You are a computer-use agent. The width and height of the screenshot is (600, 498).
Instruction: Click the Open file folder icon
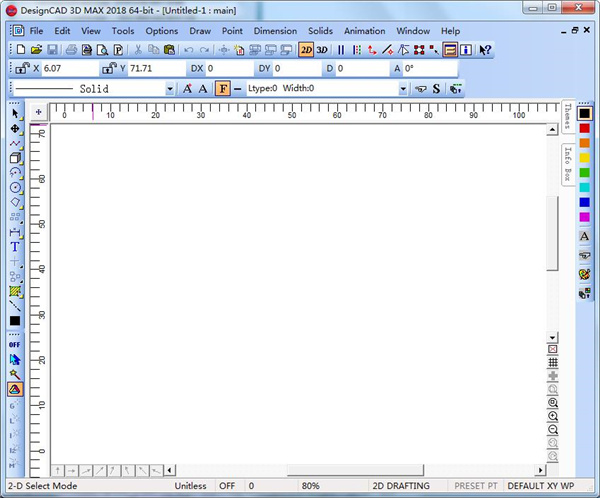point(36,49)
